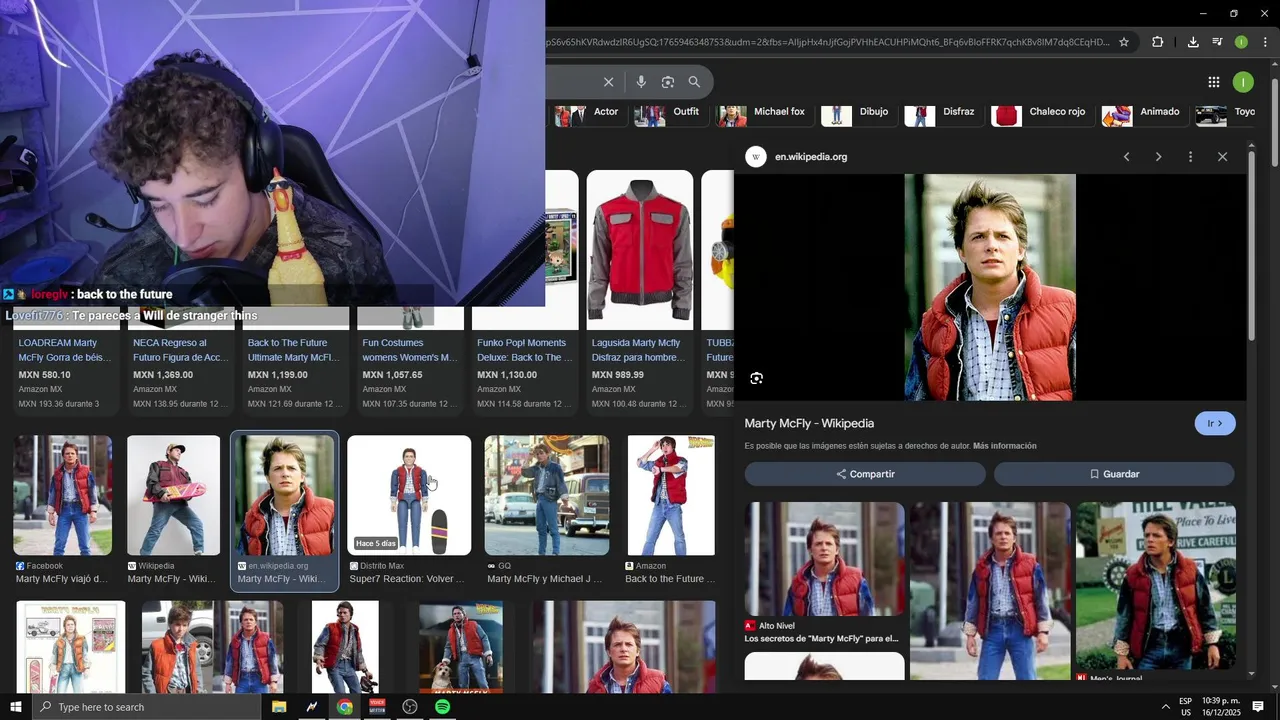The width and height of the screenshot is (1280, 720).
Task: Start voice search with microphone icon
Action: (641, 82)
